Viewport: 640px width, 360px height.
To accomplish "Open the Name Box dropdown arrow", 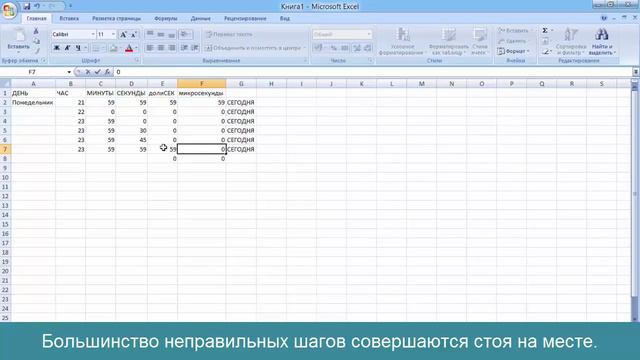I will (x=69, y=72).
